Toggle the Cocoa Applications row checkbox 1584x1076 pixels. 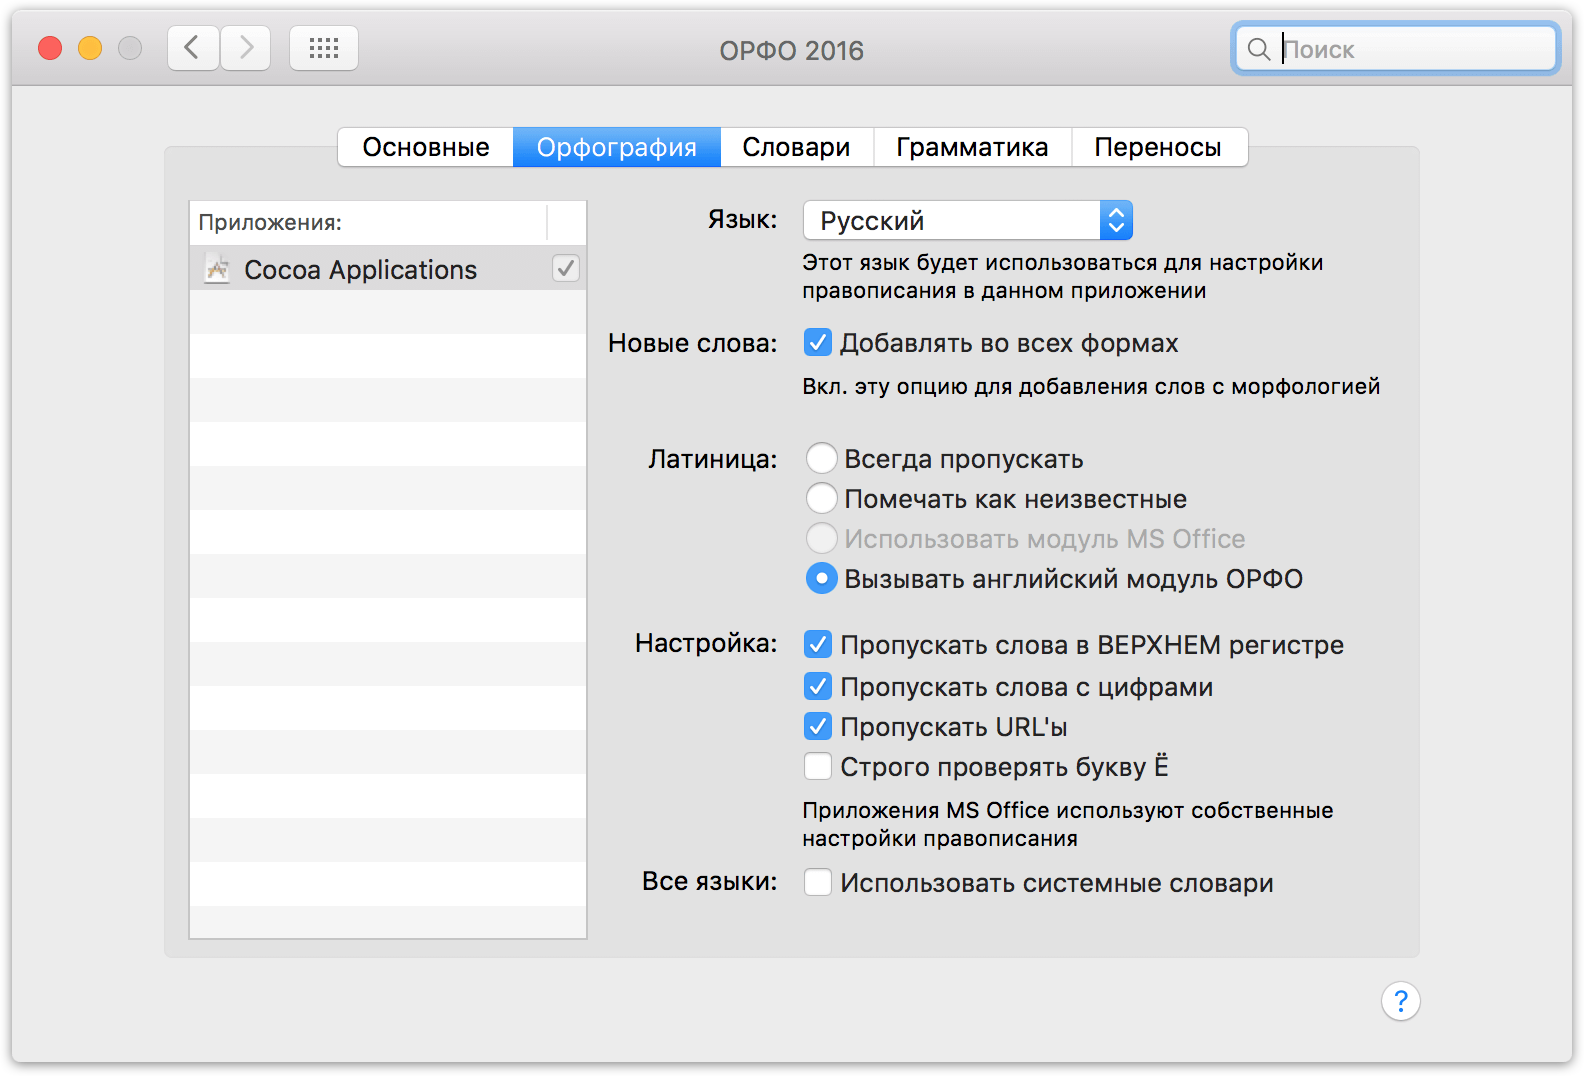(x=566, y=268)
